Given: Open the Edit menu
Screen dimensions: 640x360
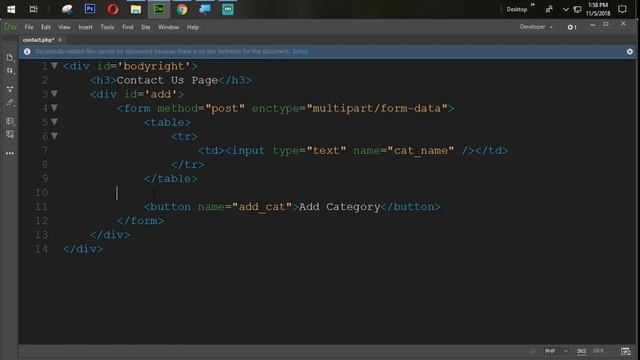Looking at the screenshot, I should pos(46,27).
